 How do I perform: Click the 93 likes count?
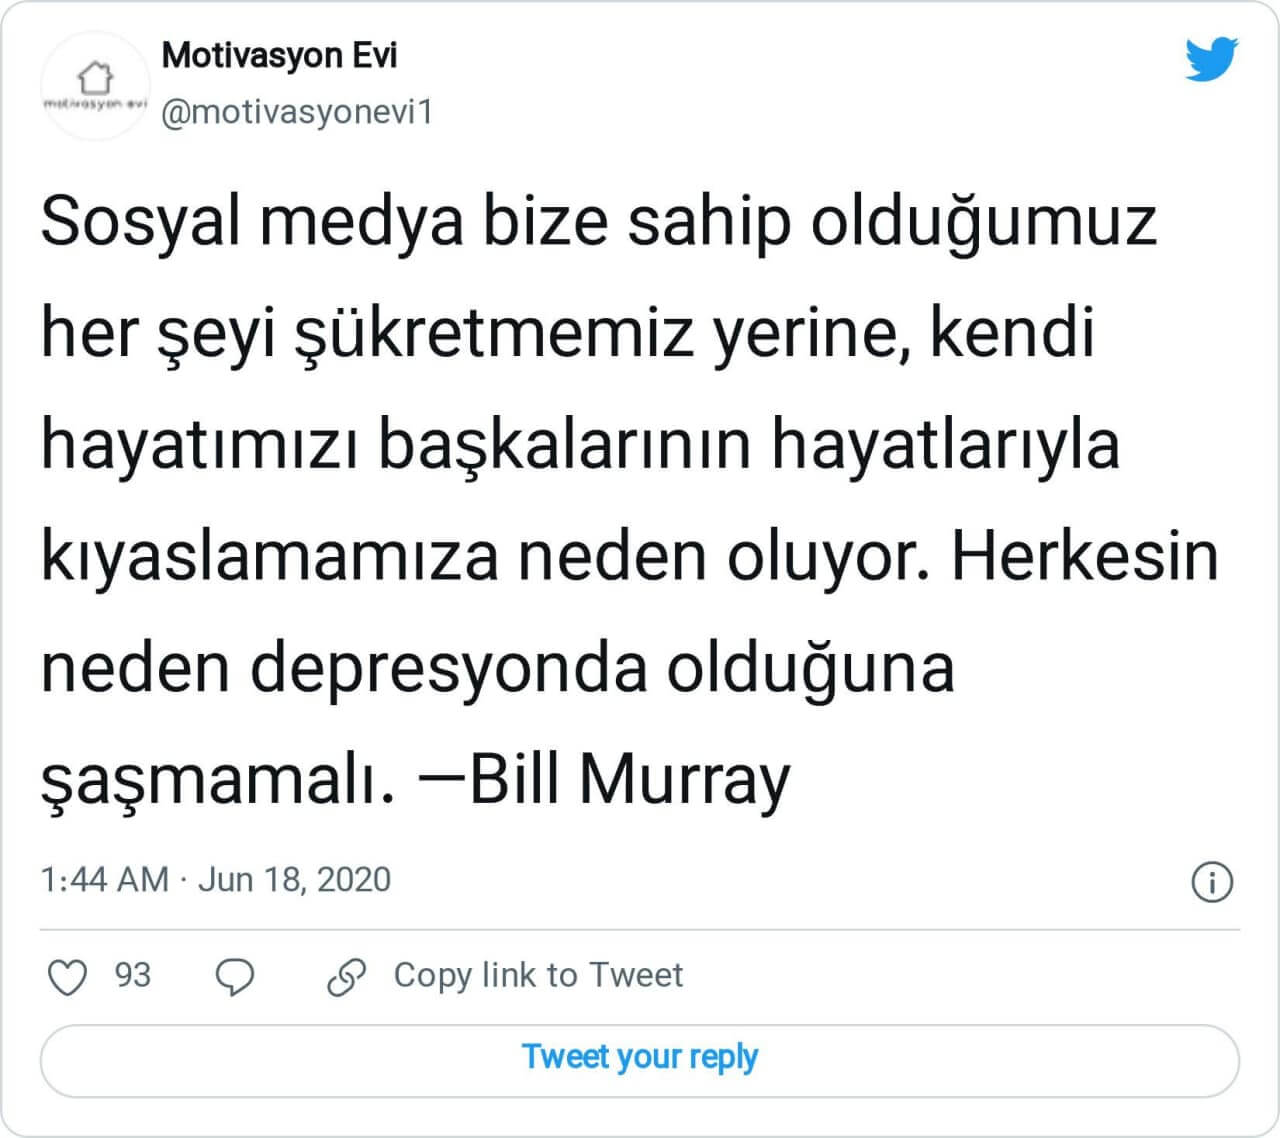coord(132,975)
